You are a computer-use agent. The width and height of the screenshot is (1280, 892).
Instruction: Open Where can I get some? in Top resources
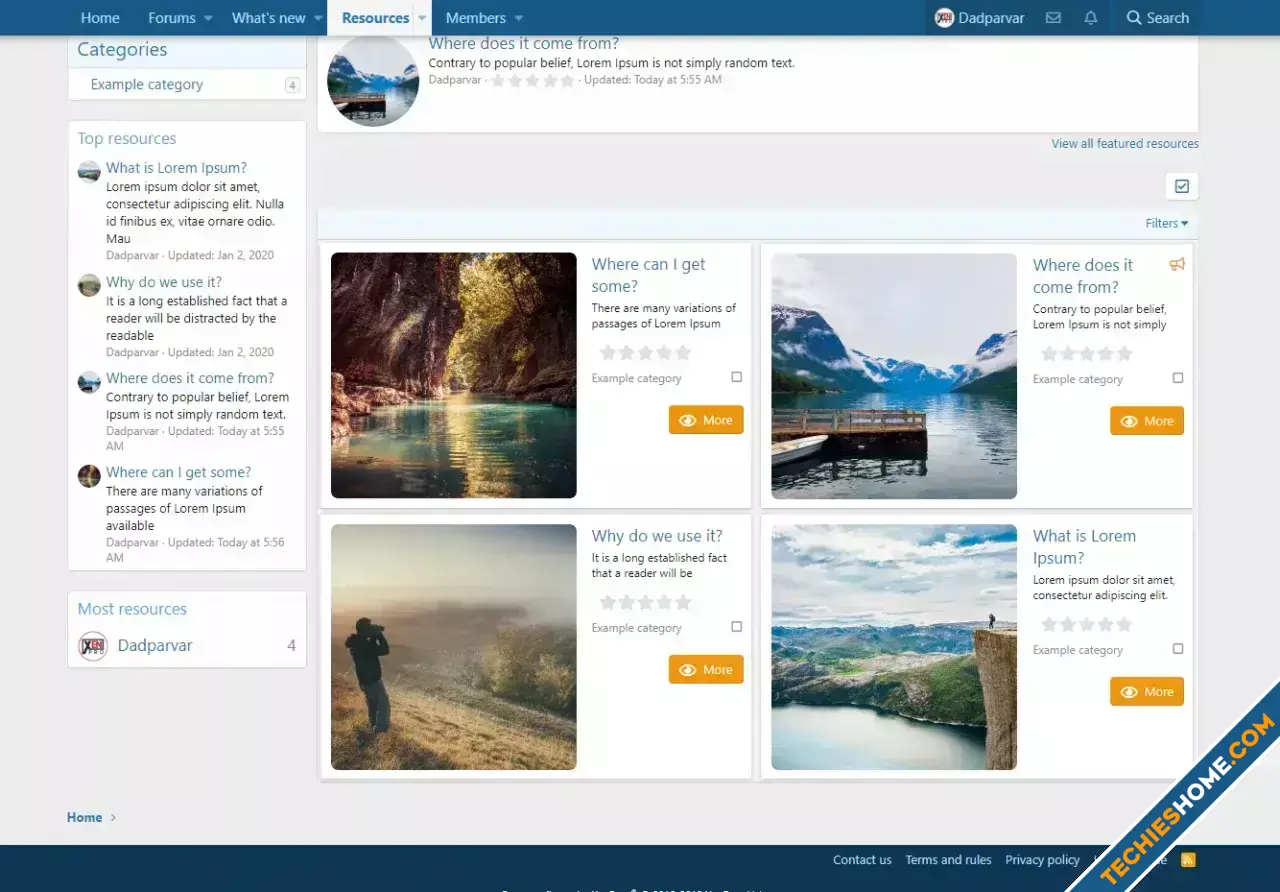(178, 472)
